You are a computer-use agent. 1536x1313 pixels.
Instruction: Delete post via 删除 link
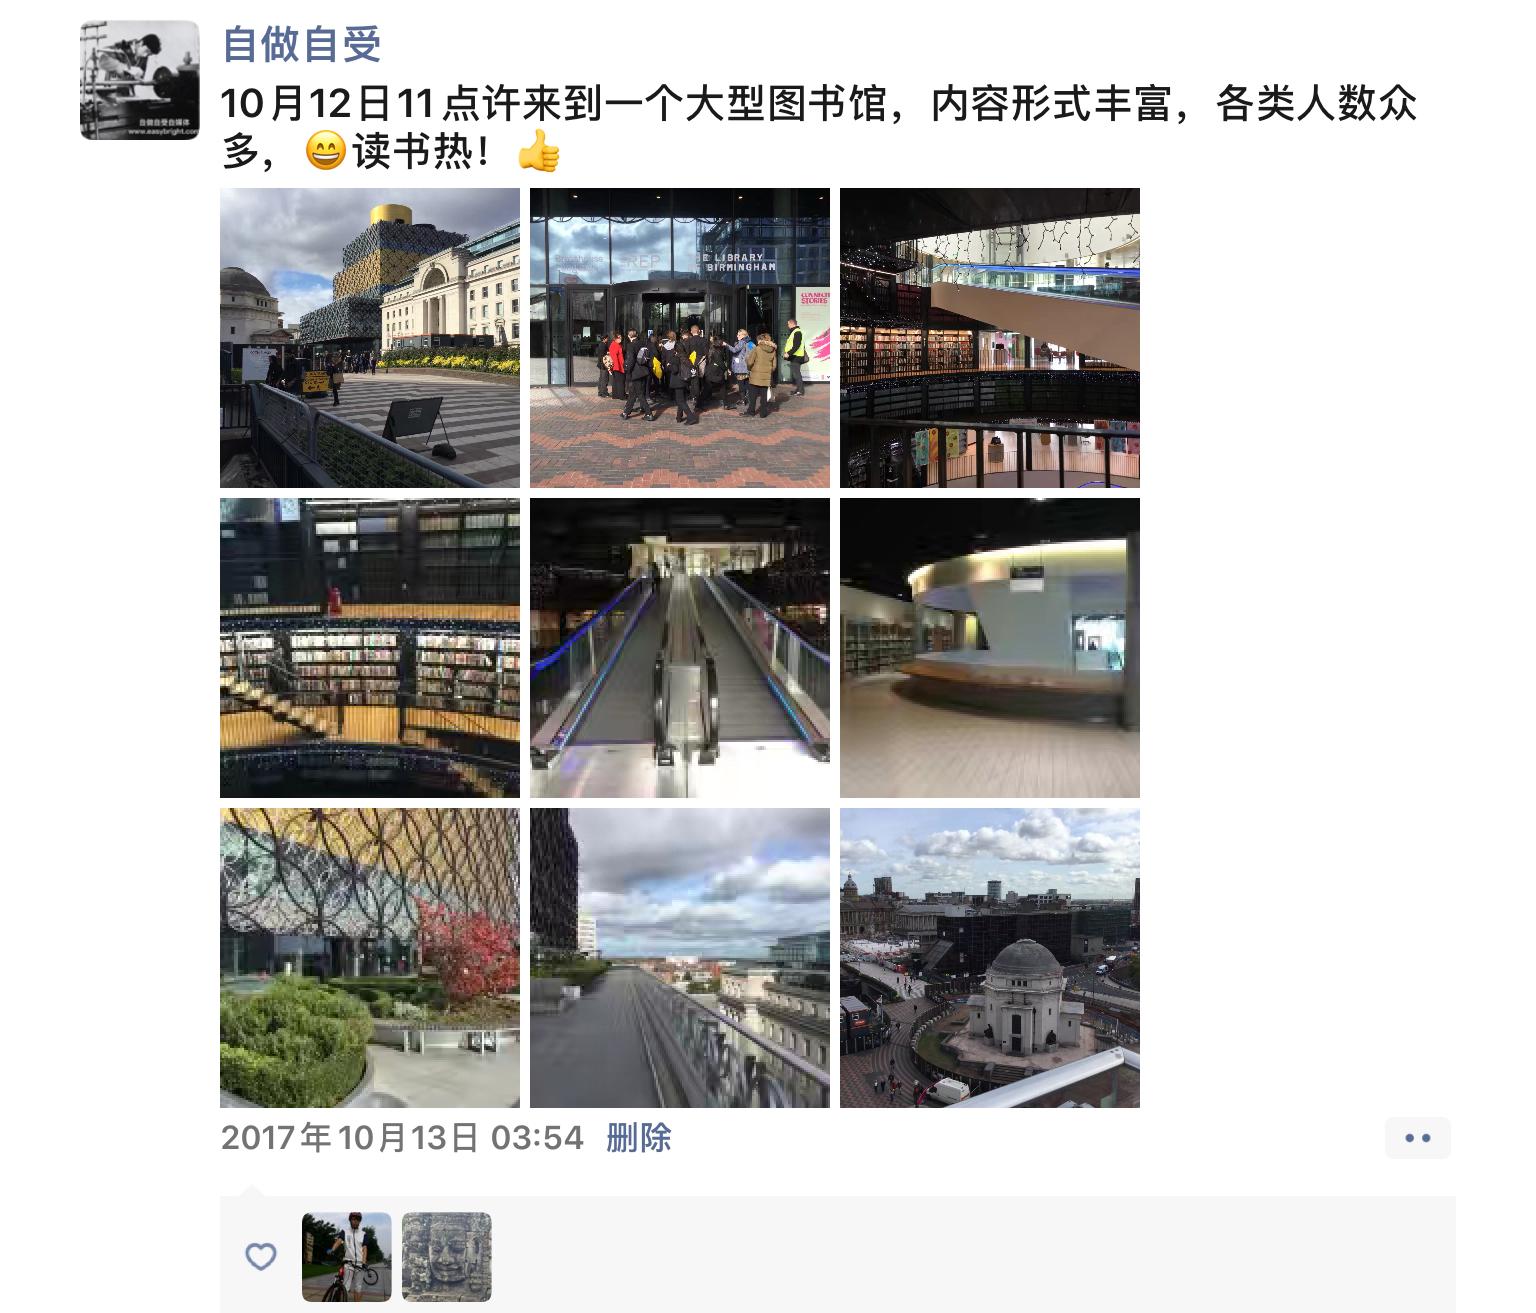(639, 1138)
